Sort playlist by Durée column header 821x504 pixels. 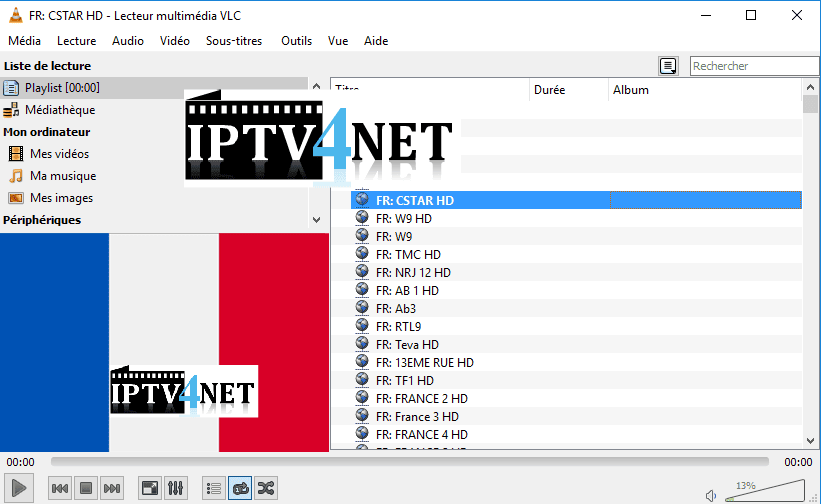pyautogui.click(x=569, y=89)
